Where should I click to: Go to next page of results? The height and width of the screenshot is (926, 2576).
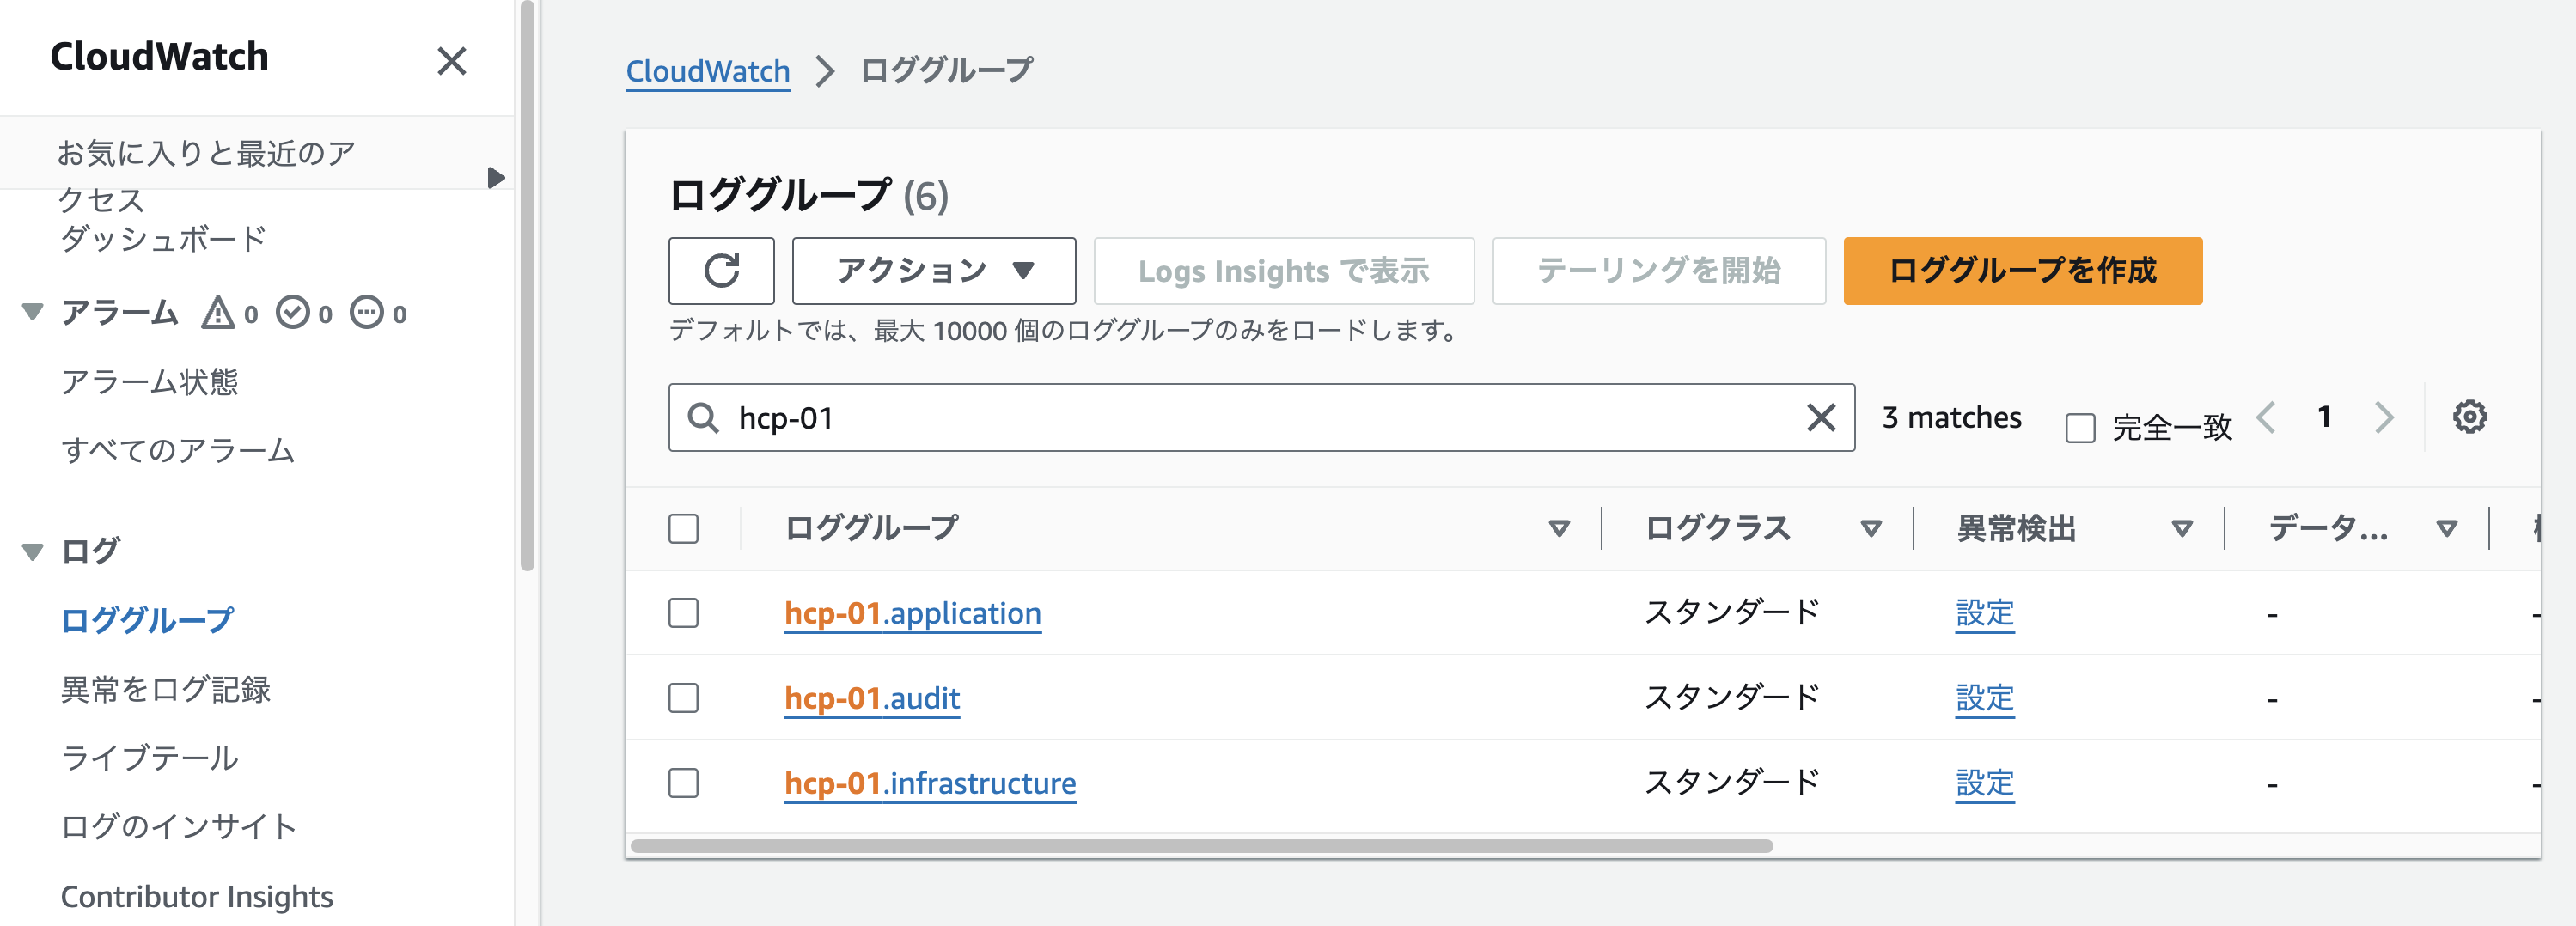(x=2384, y=417)
